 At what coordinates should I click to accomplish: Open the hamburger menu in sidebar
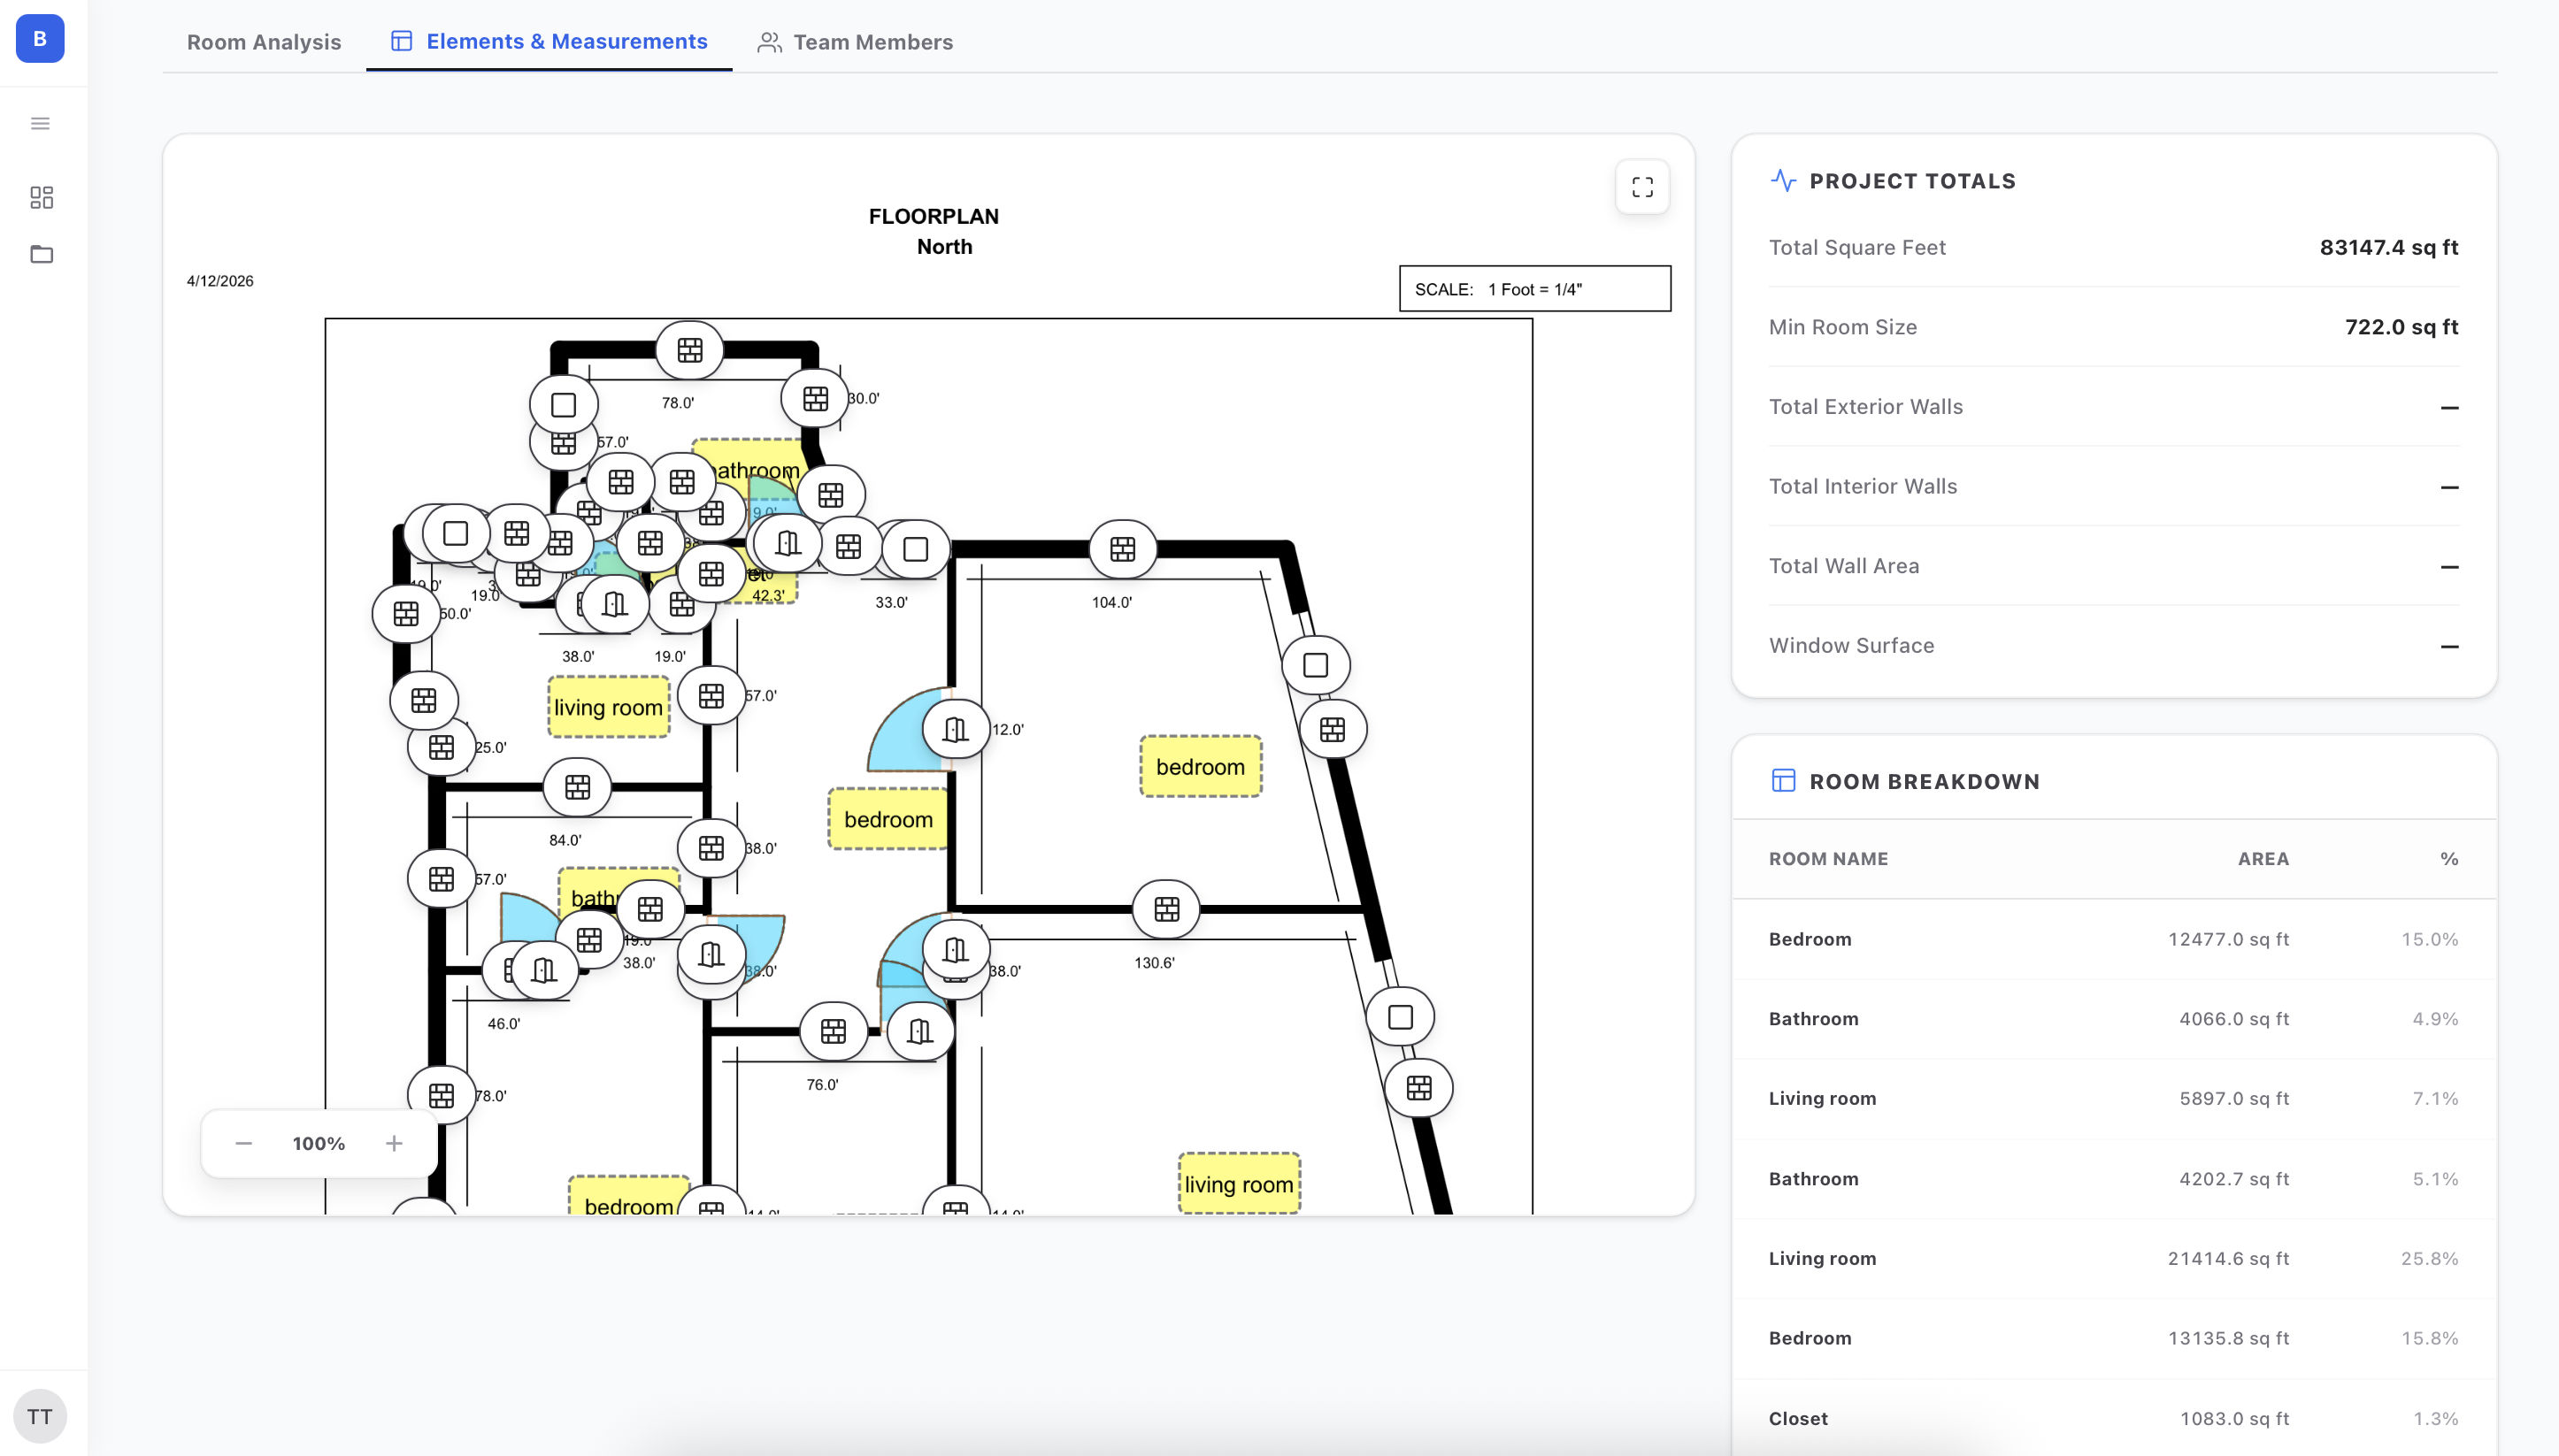click(x=40, y=124)
